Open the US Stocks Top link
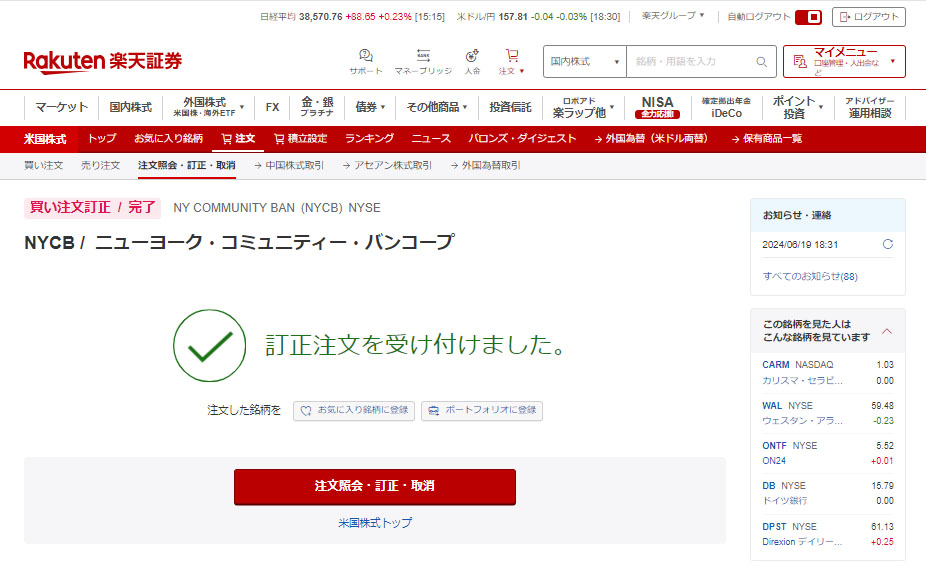 click(x=374, y=523)
